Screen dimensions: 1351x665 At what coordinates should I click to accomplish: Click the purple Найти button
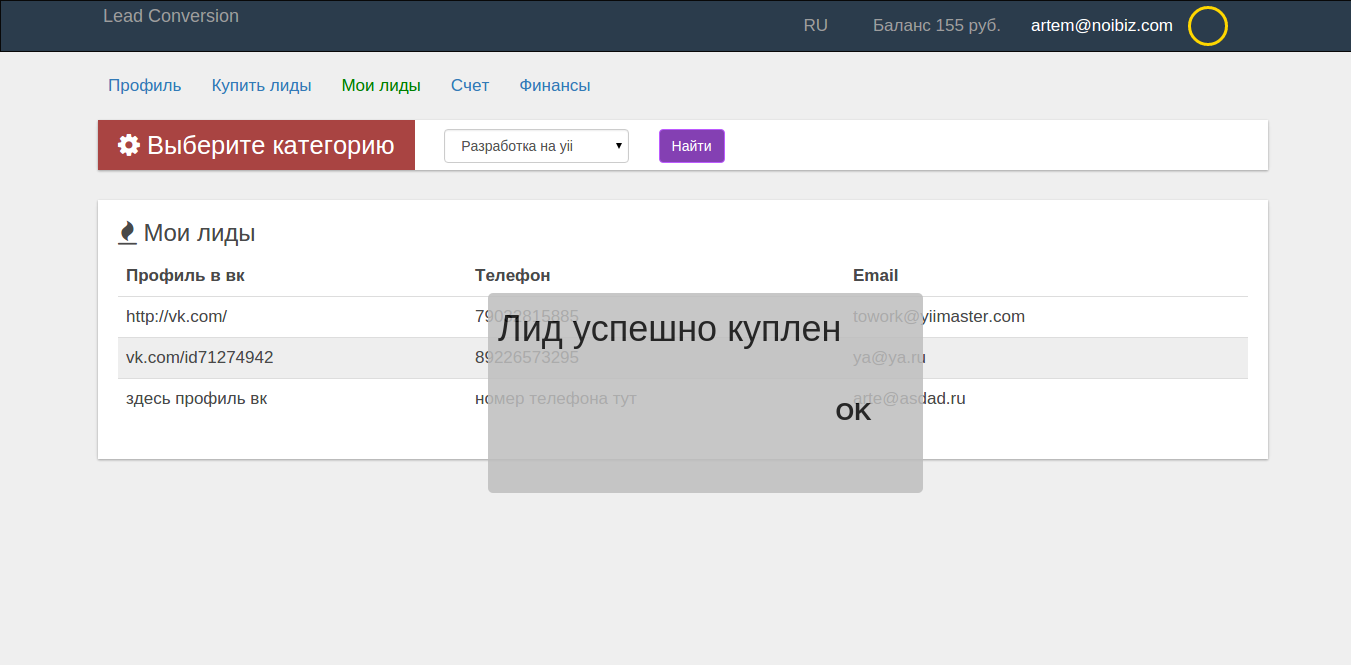click(691, 146)
